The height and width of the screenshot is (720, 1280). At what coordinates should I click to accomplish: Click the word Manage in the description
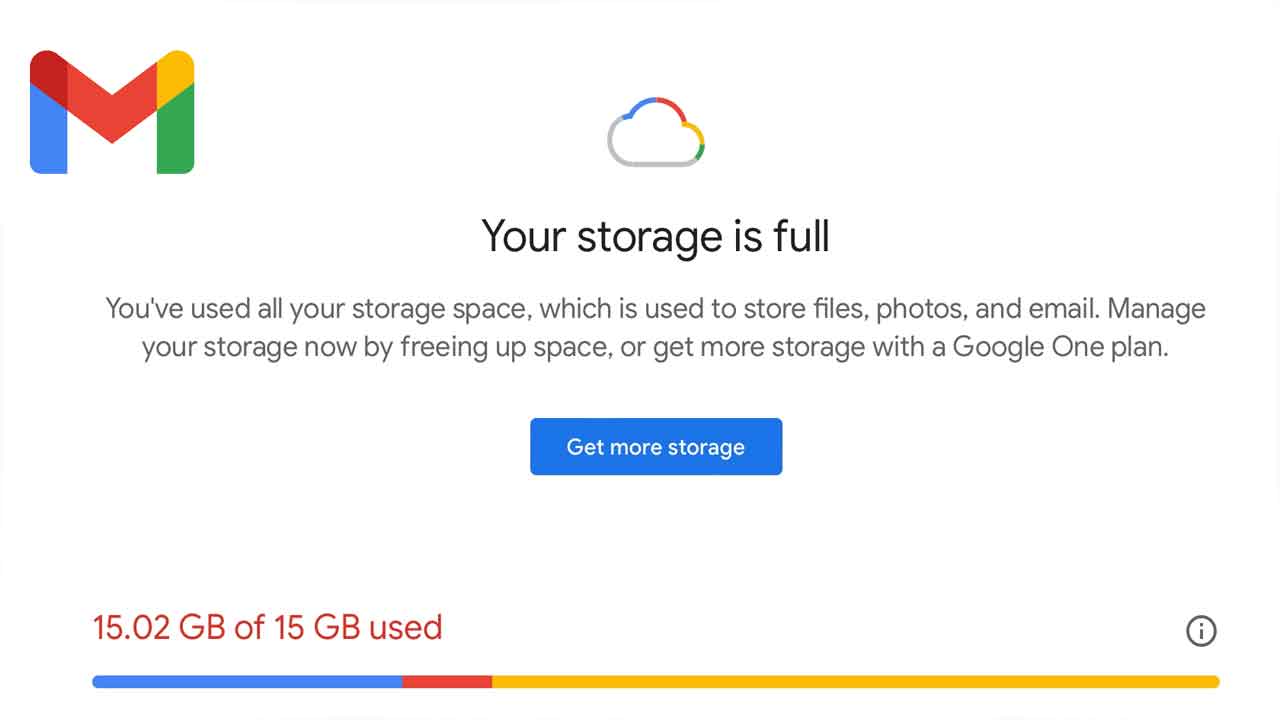(1158, 308)
